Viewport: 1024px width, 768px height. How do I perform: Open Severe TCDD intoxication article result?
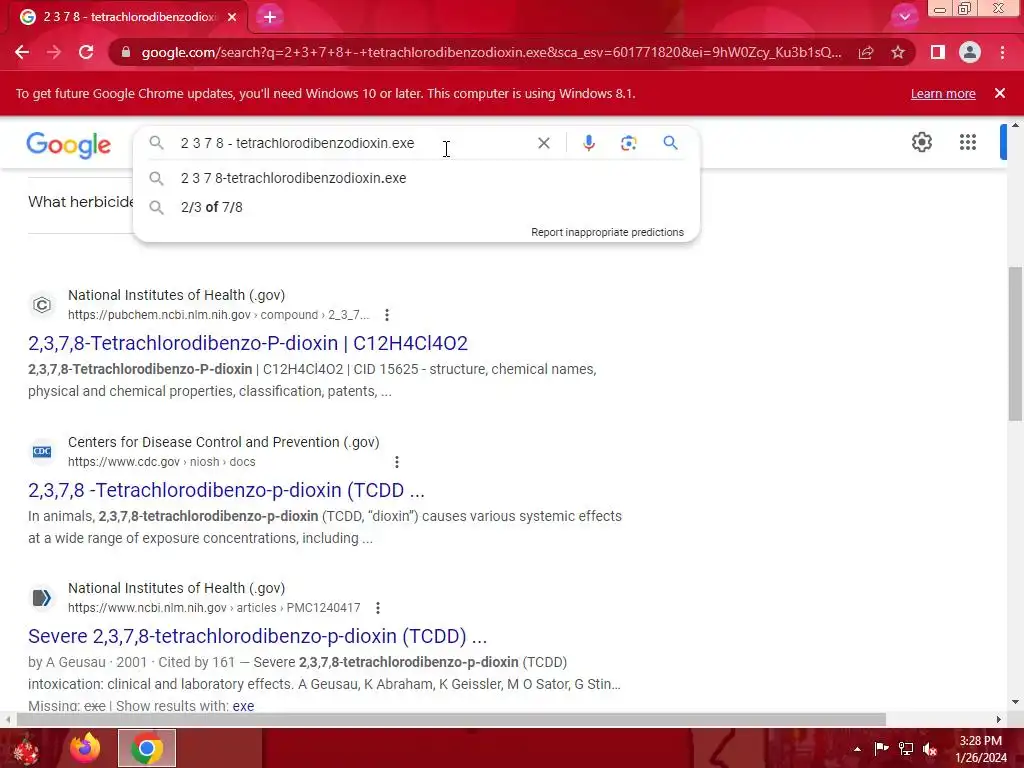click(x=257, y=636)
